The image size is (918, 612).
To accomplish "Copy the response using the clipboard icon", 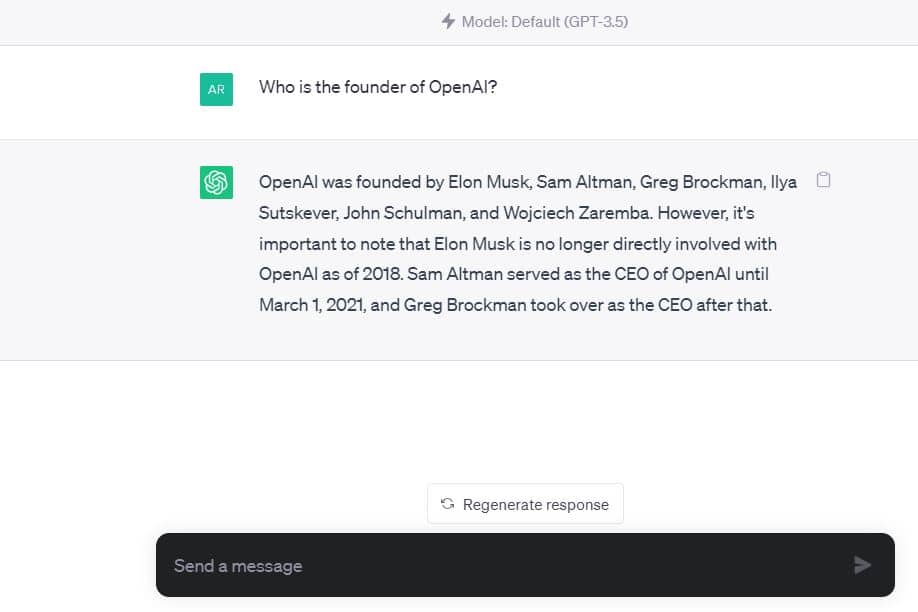I will 824,180.
